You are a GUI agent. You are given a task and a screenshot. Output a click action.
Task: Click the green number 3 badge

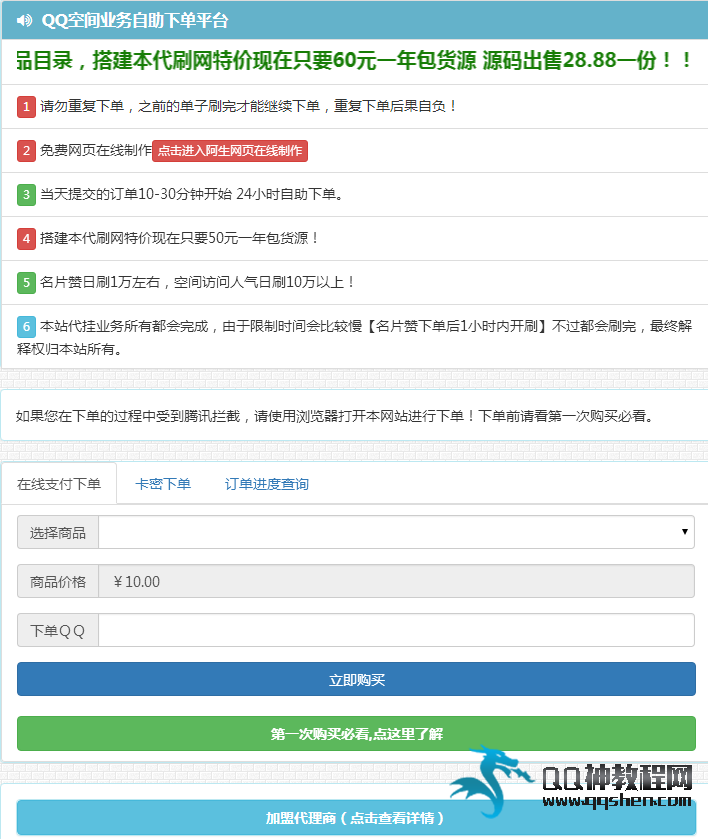point(26,194)
